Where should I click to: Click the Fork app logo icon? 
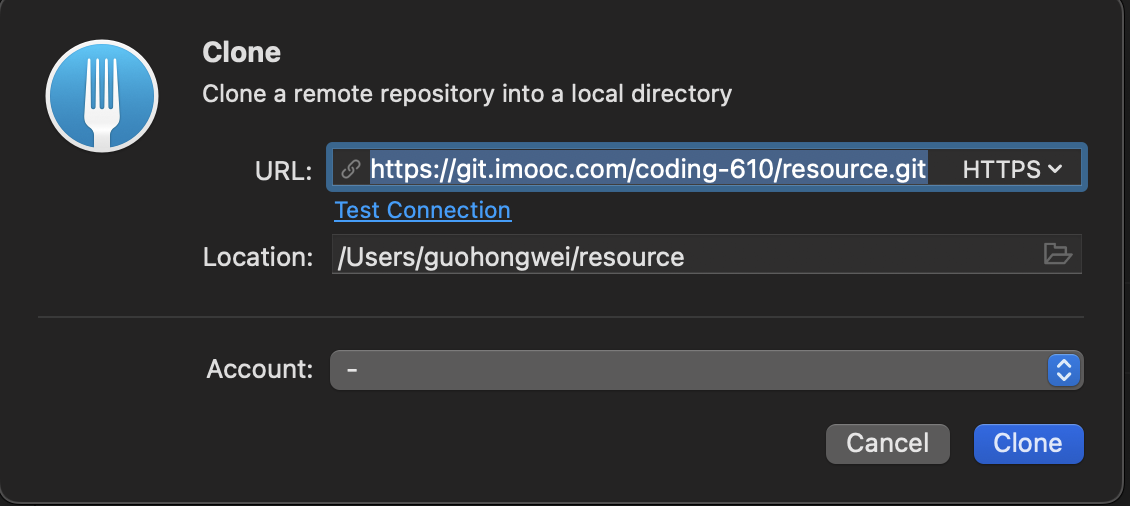pos(102,96)
